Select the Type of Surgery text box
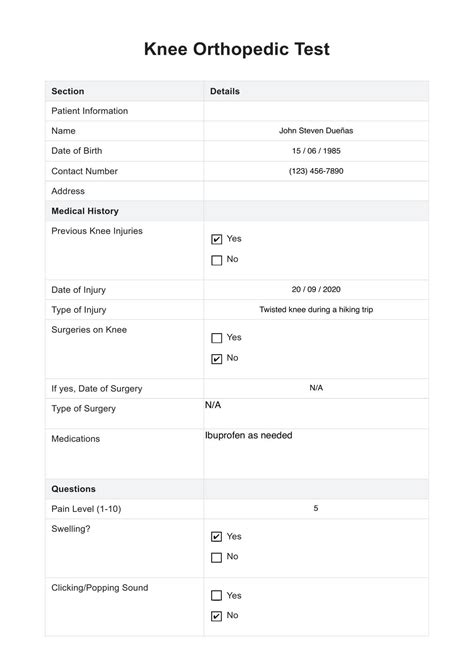Screen dimensions: 474x656 click(x=316, y=413)
